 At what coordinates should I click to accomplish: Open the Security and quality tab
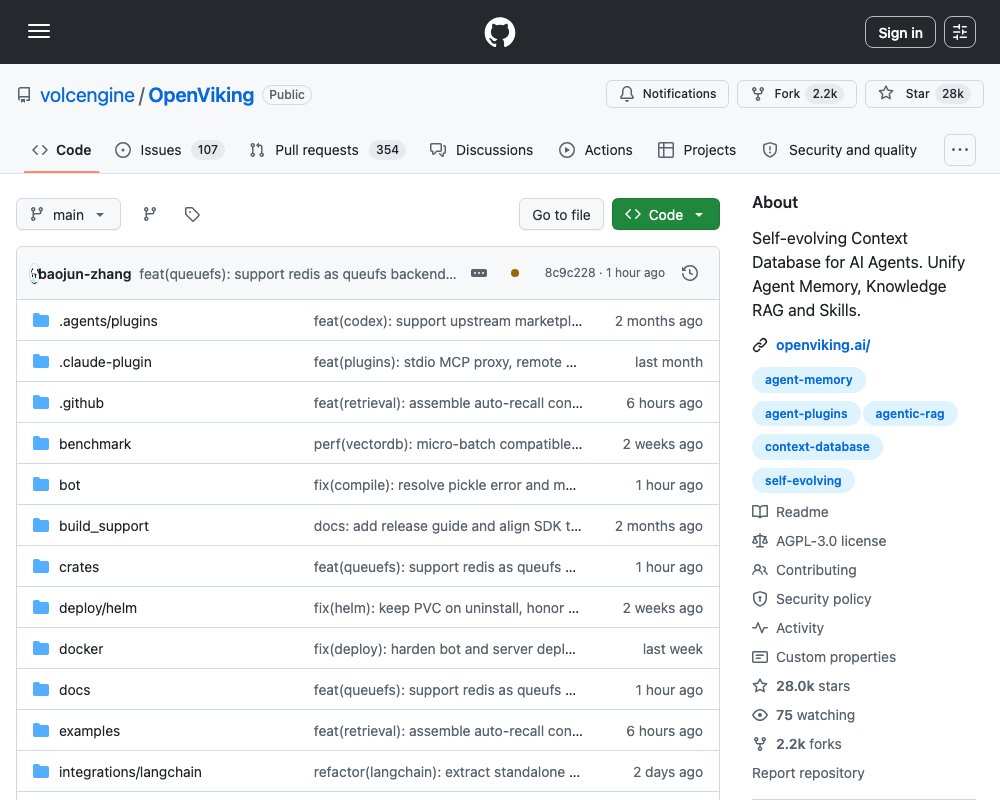click(x=840, y=150)
